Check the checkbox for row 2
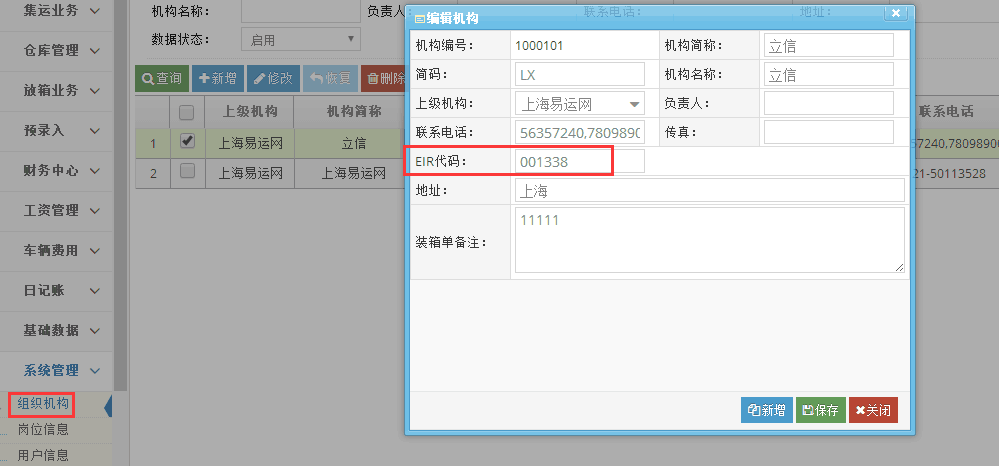Screen dimensions: 999x466 click(186, 171)
